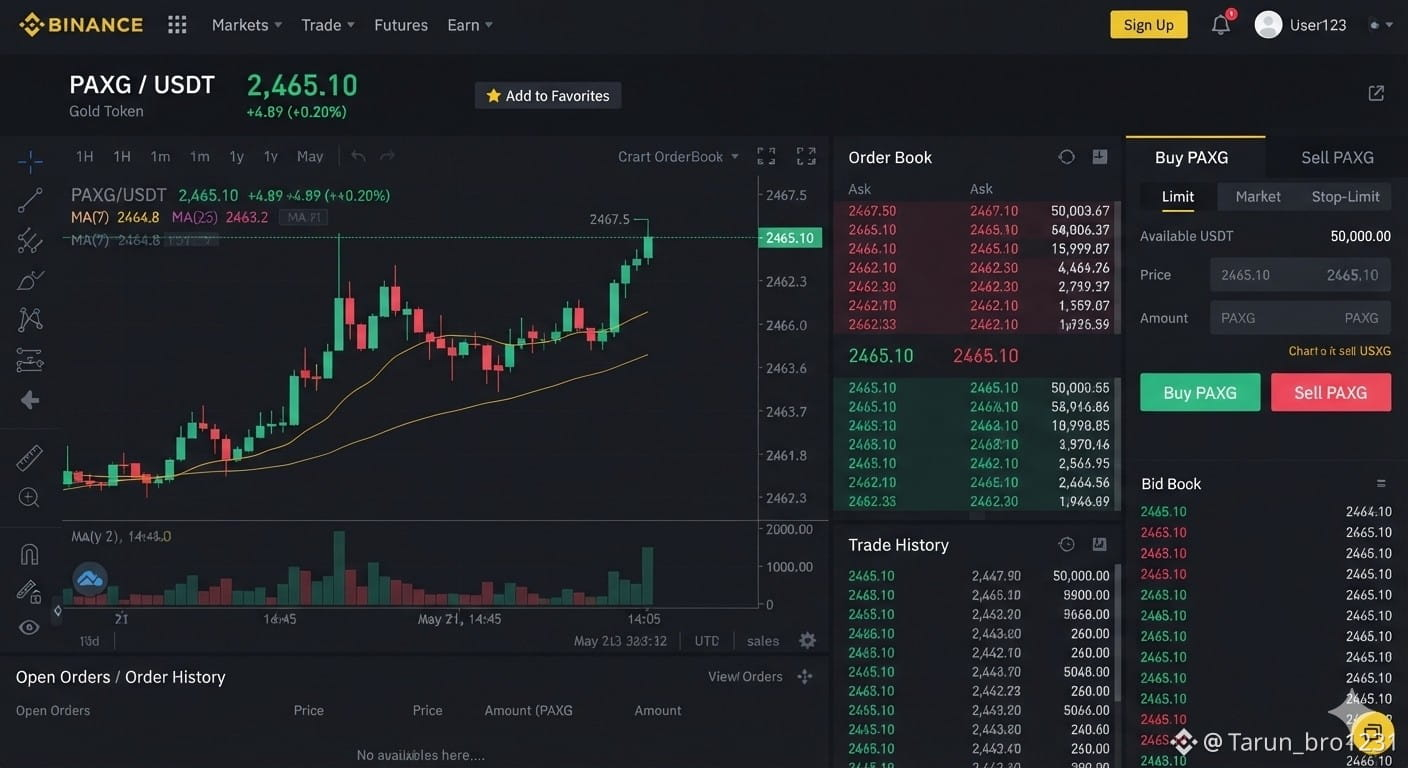Select the trend line drawing tool
This screenshot has width=1408, height=768.
coord(30,200)
